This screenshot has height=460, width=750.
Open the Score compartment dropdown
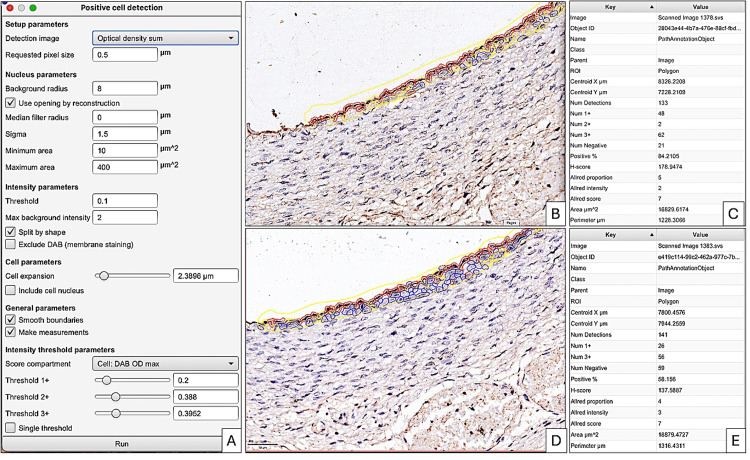(165, 364)
